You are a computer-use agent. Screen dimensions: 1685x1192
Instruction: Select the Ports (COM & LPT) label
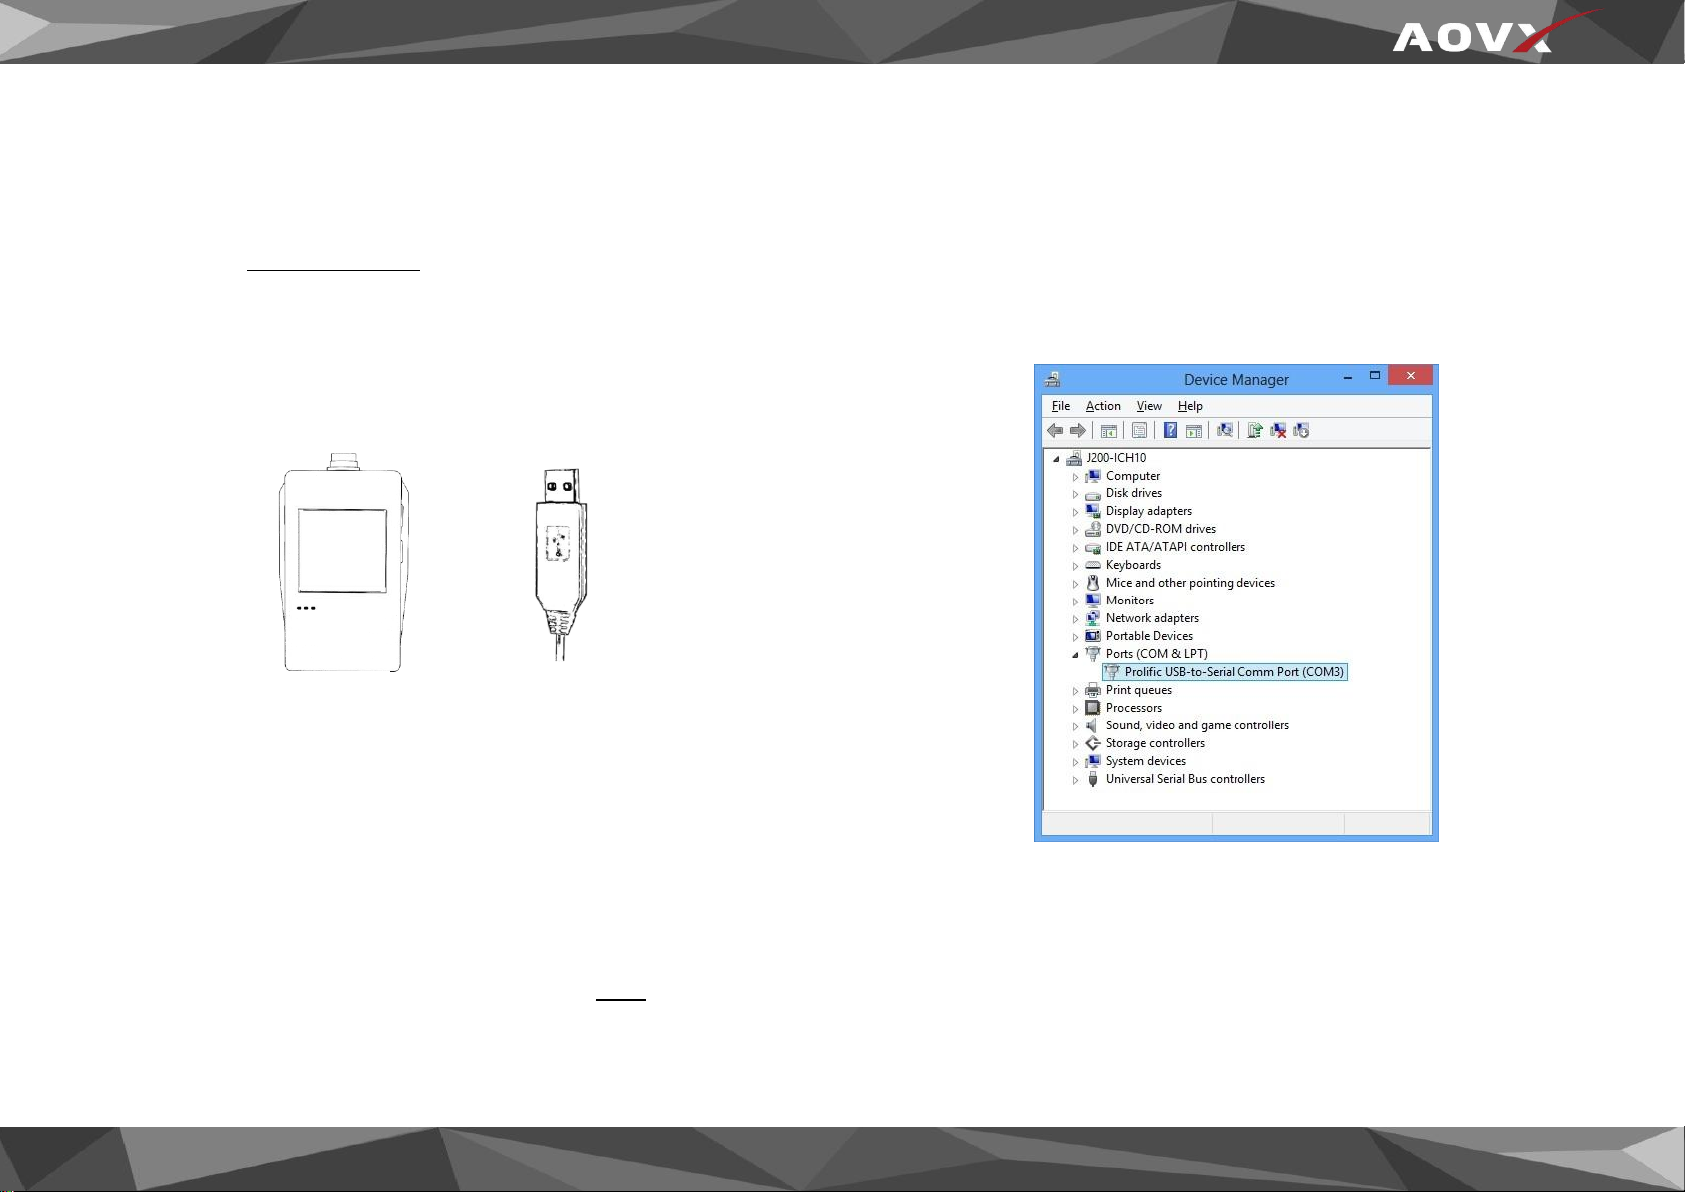point(1157,654)
